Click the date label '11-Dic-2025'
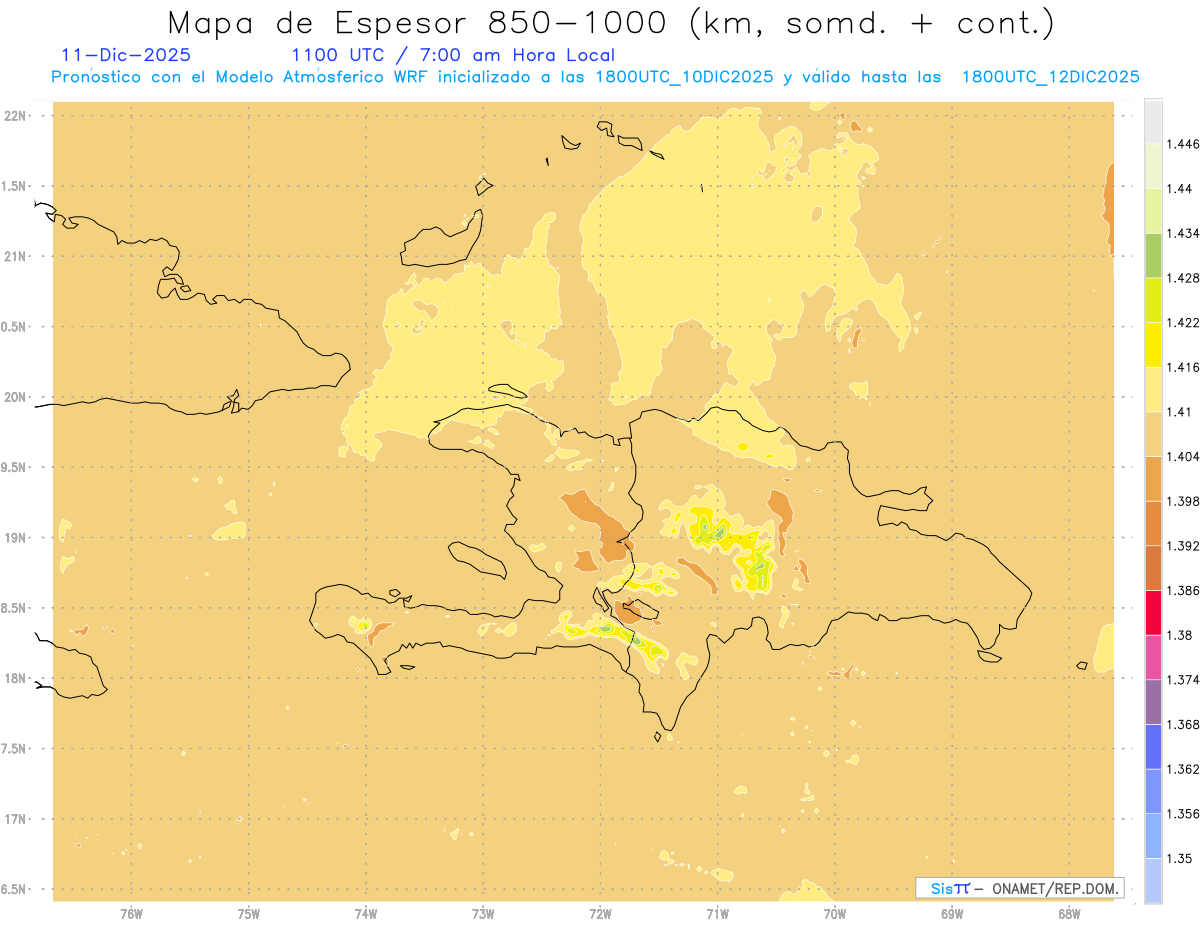This screenshot has height=927, width=1200. click(126, 55)
